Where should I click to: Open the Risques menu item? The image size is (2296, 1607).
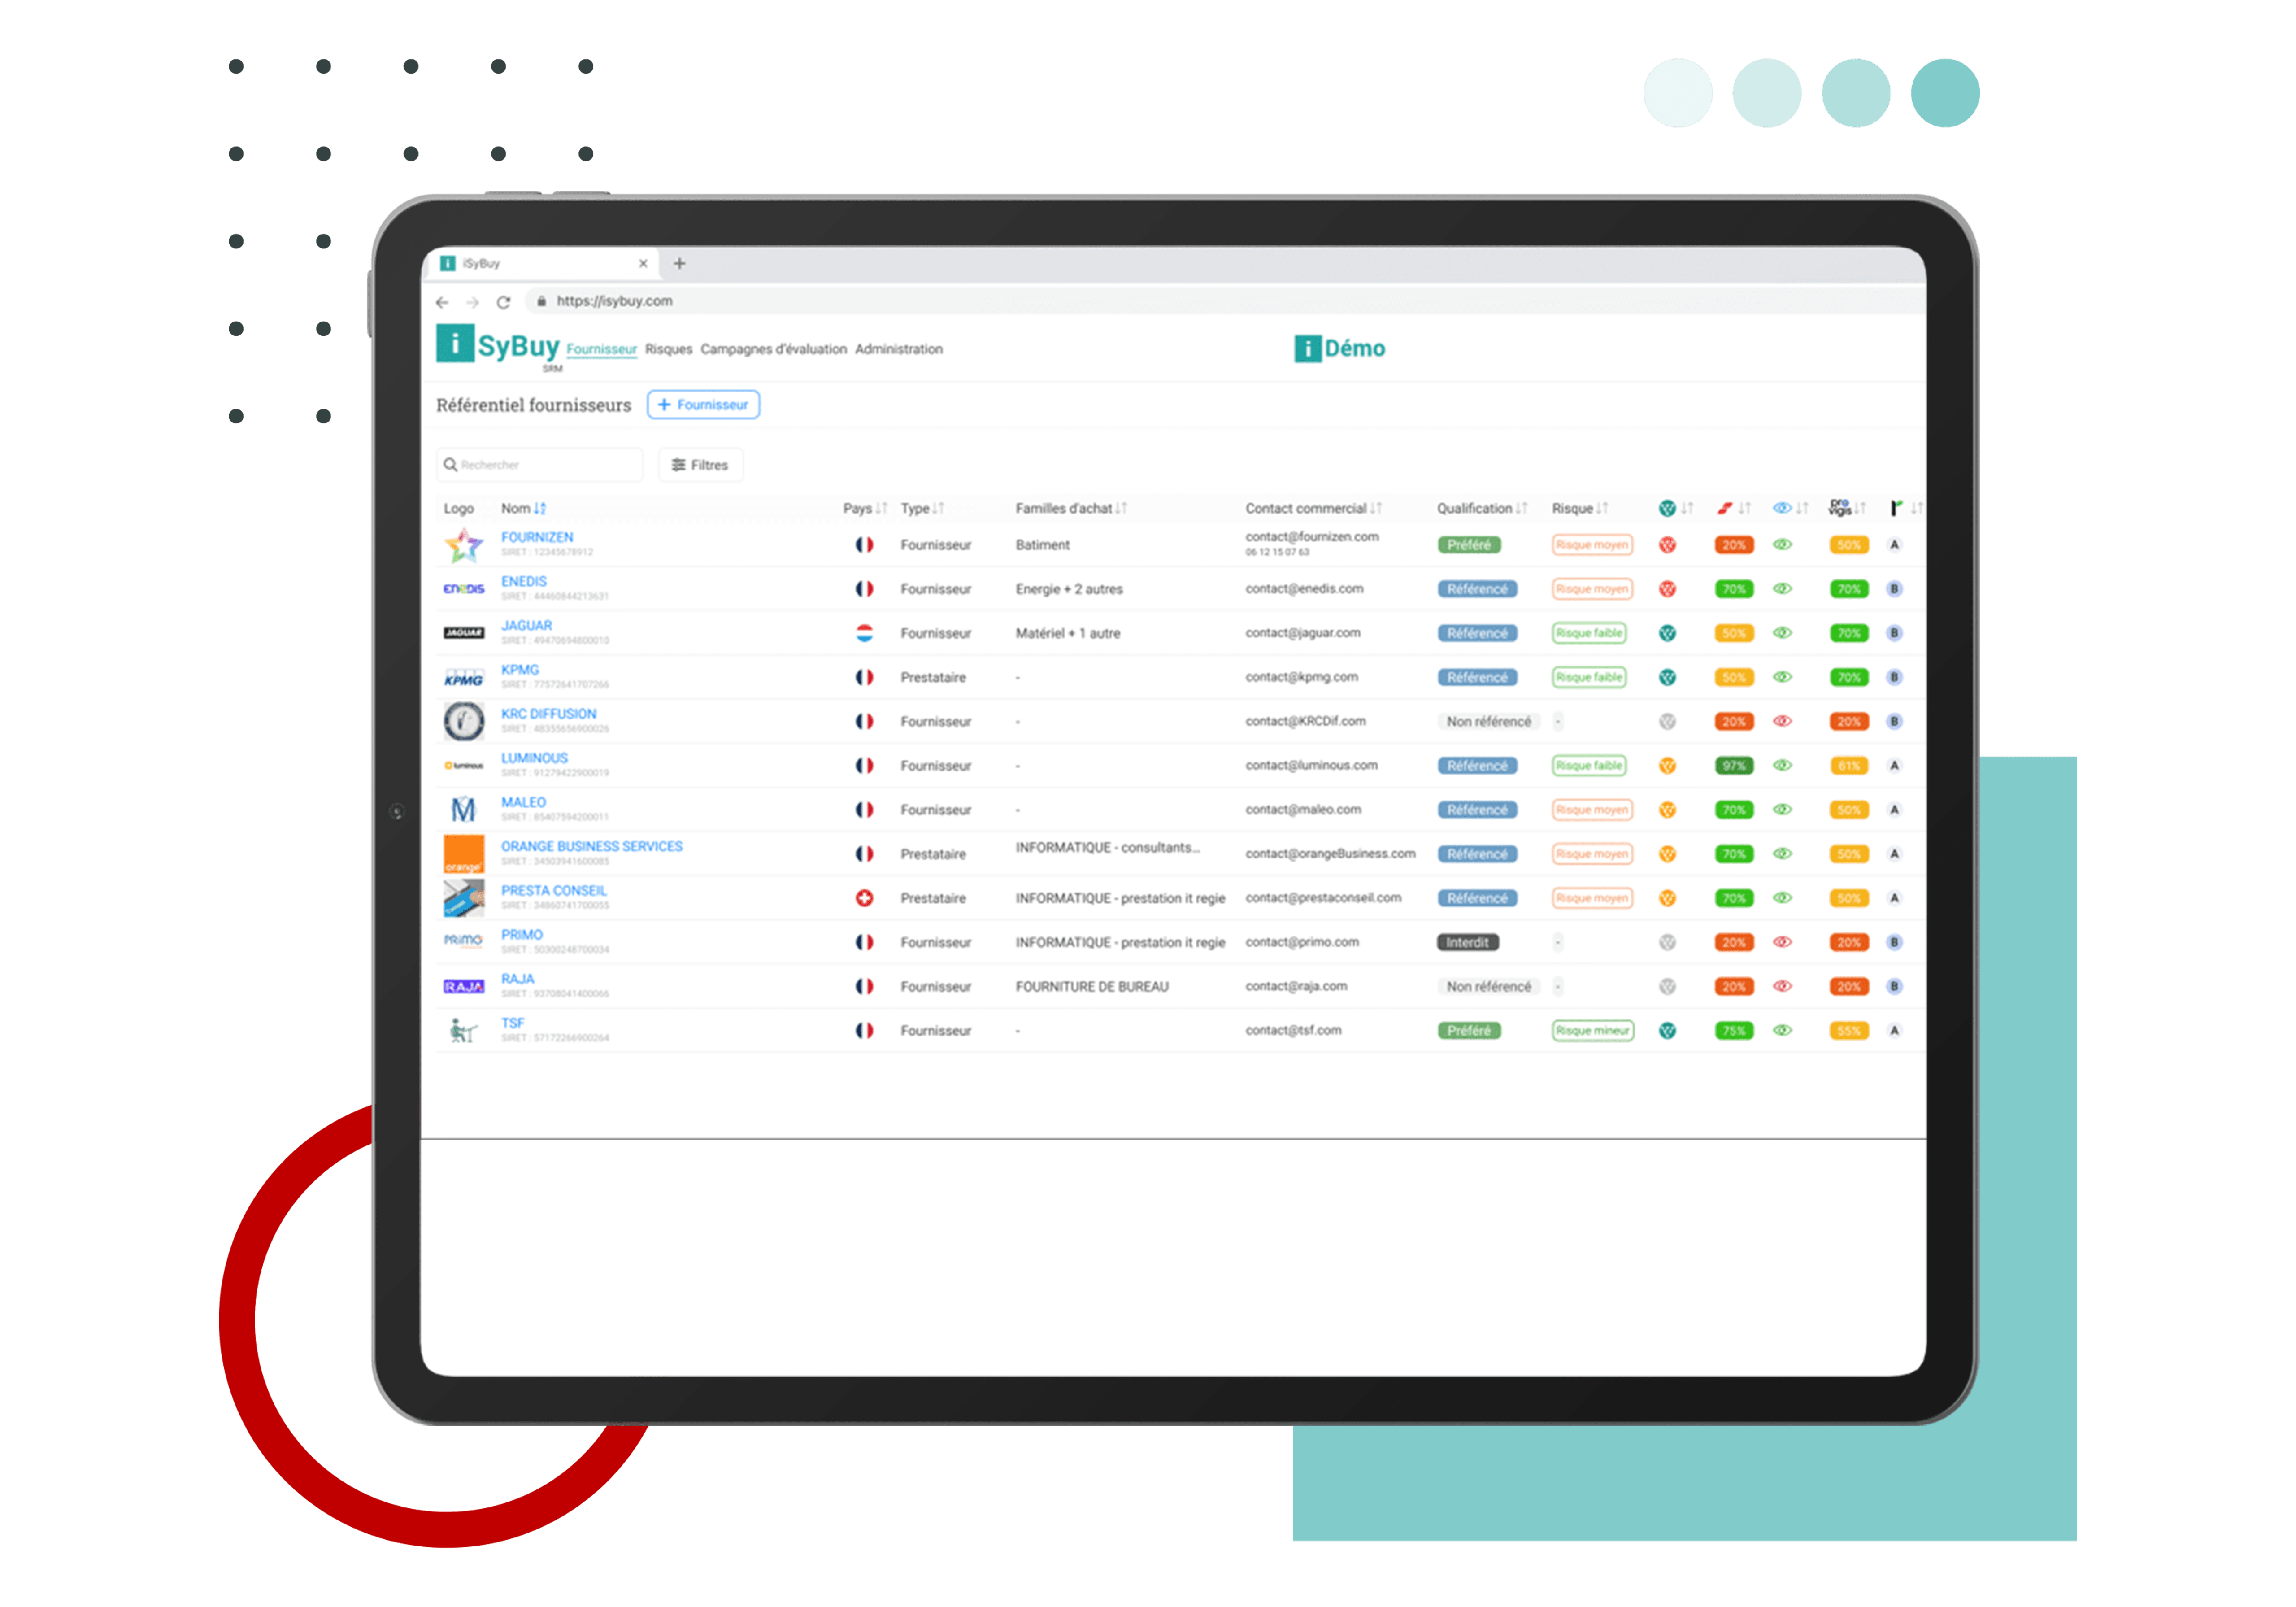point(668,349)
